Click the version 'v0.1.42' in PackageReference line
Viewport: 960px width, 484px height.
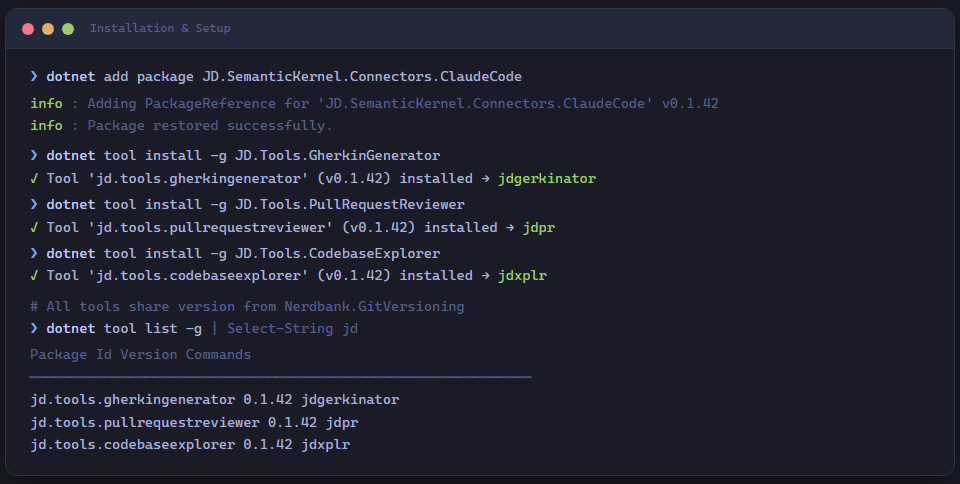[x=690, y=103]
